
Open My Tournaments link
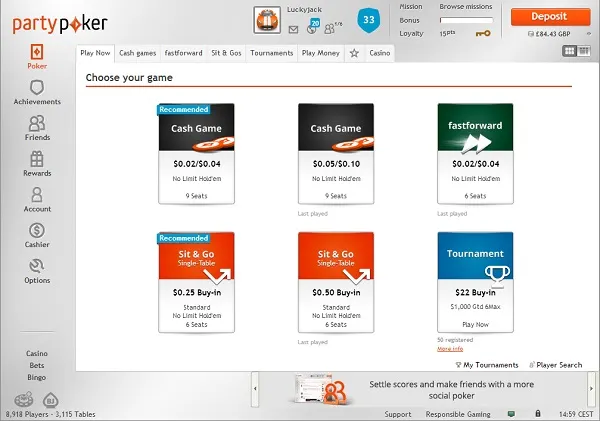tap(487, 365)
